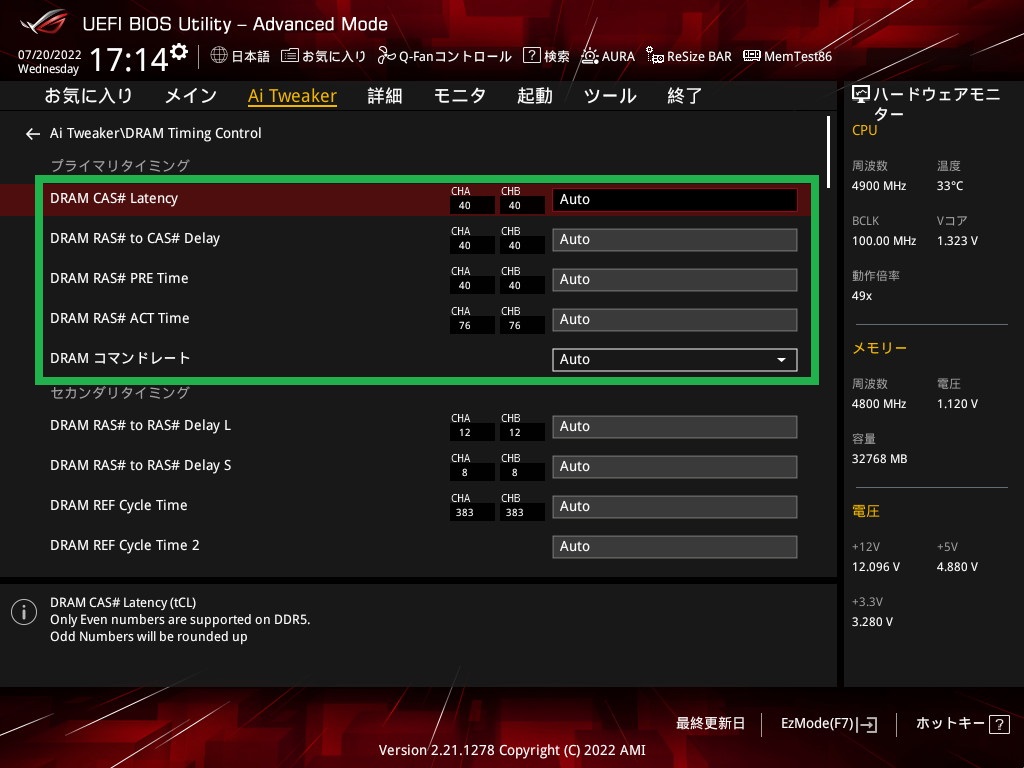The height and width of the screenshot is (768, 1024).
Task: Click the AURA lighting icon
Action: (590, 56)
